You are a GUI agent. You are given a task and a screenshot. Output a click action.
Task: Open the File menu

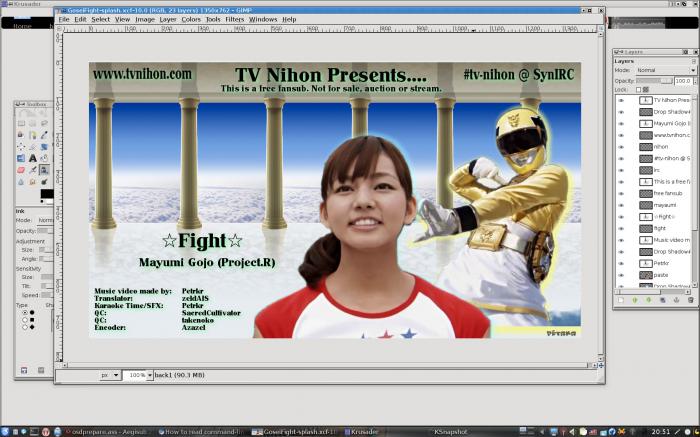(x=64, y=20)
